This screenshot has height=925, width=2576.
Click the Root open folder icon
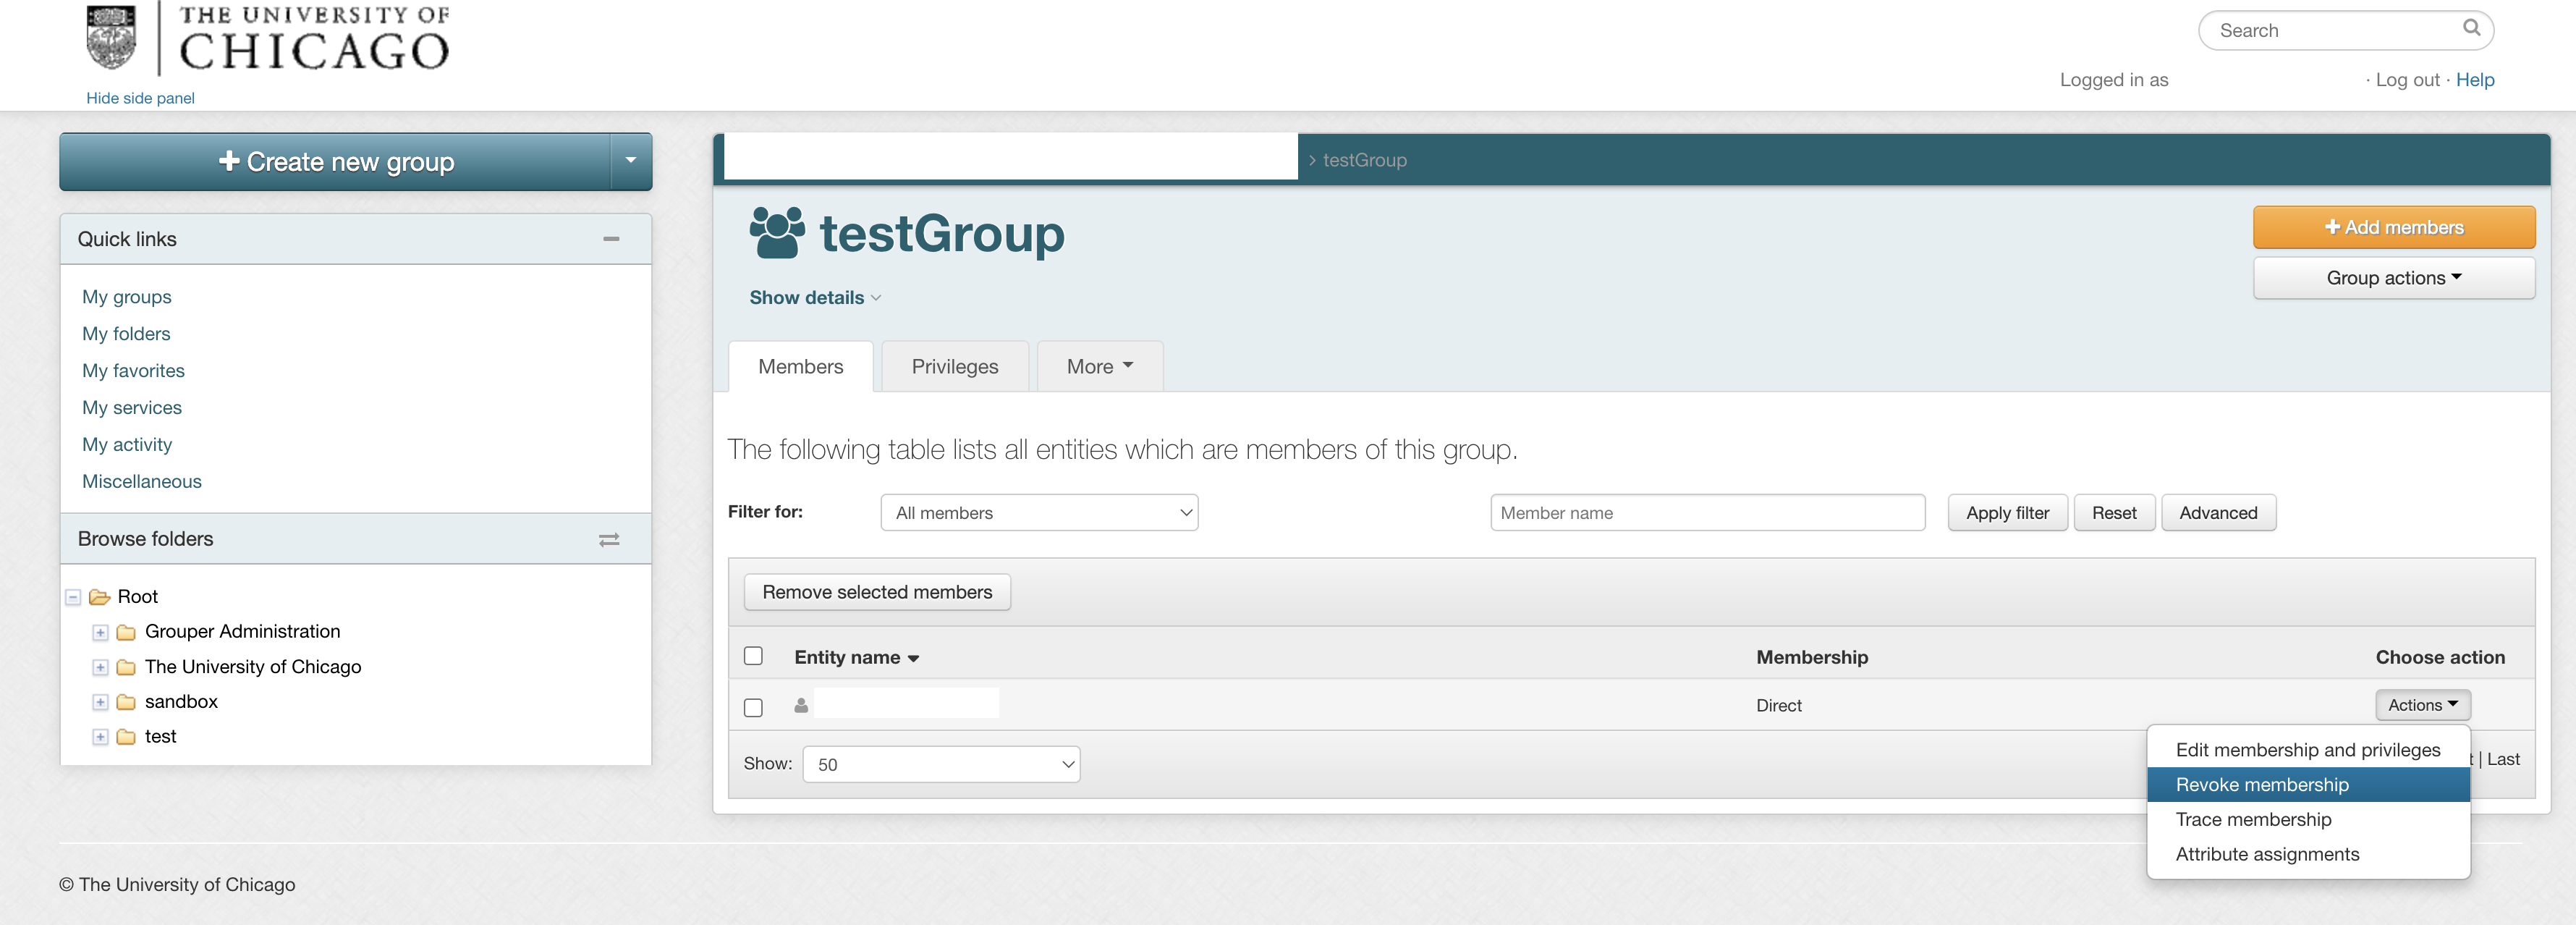pyautogui.click(x=99, y=597)
